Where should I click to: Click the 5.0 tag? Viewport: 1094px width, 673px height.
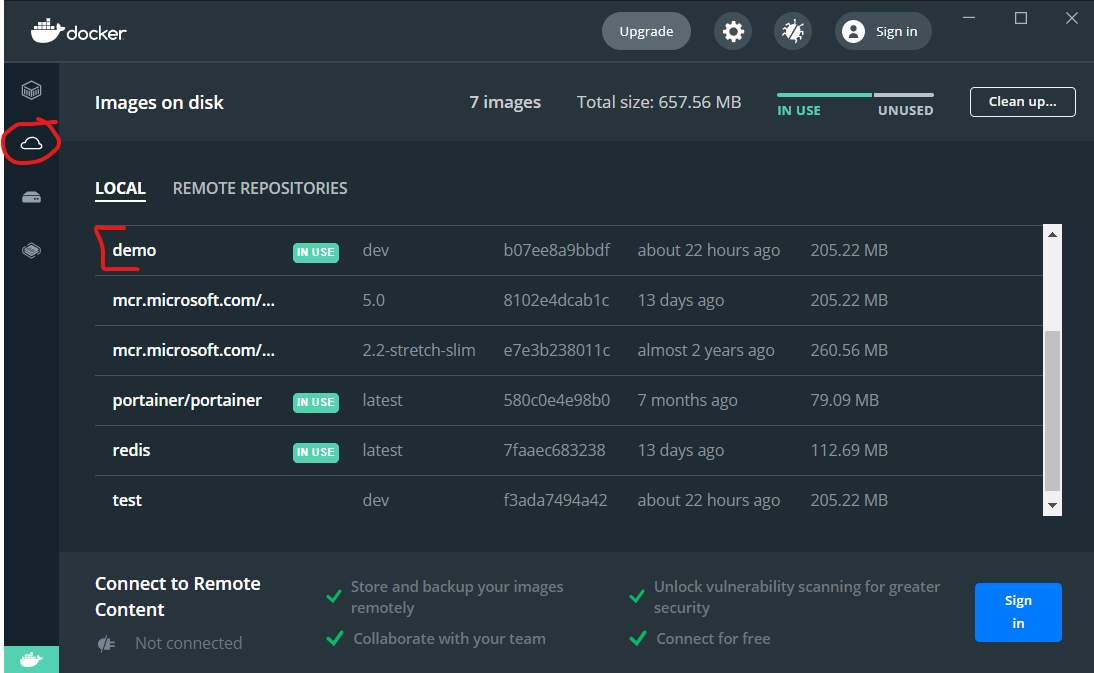tap(373, 301)
